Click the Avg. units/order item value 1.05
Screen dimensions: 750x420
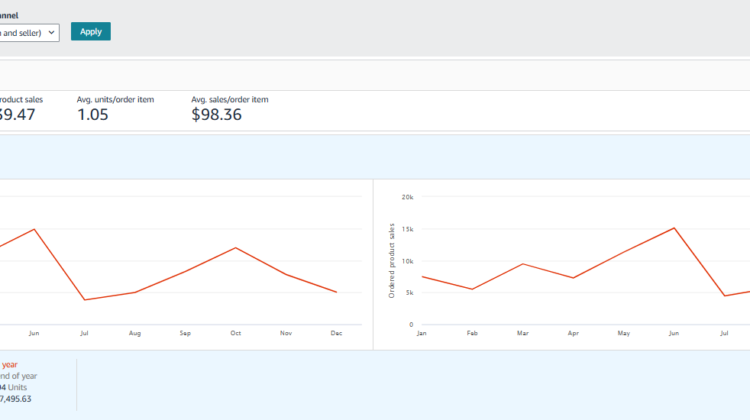[x=93, y=114]
